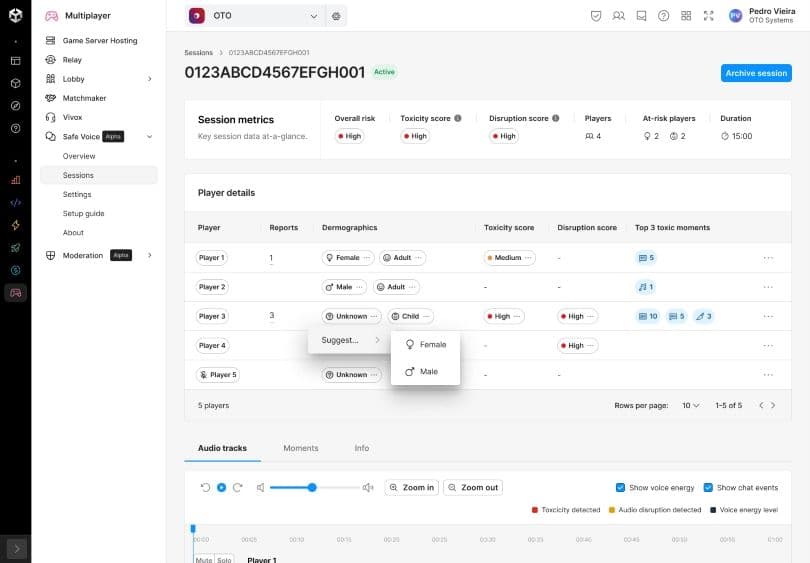Disable the Show voice energy checkbox
Screen dimensions: 810x563
click(x=621, y=488)
